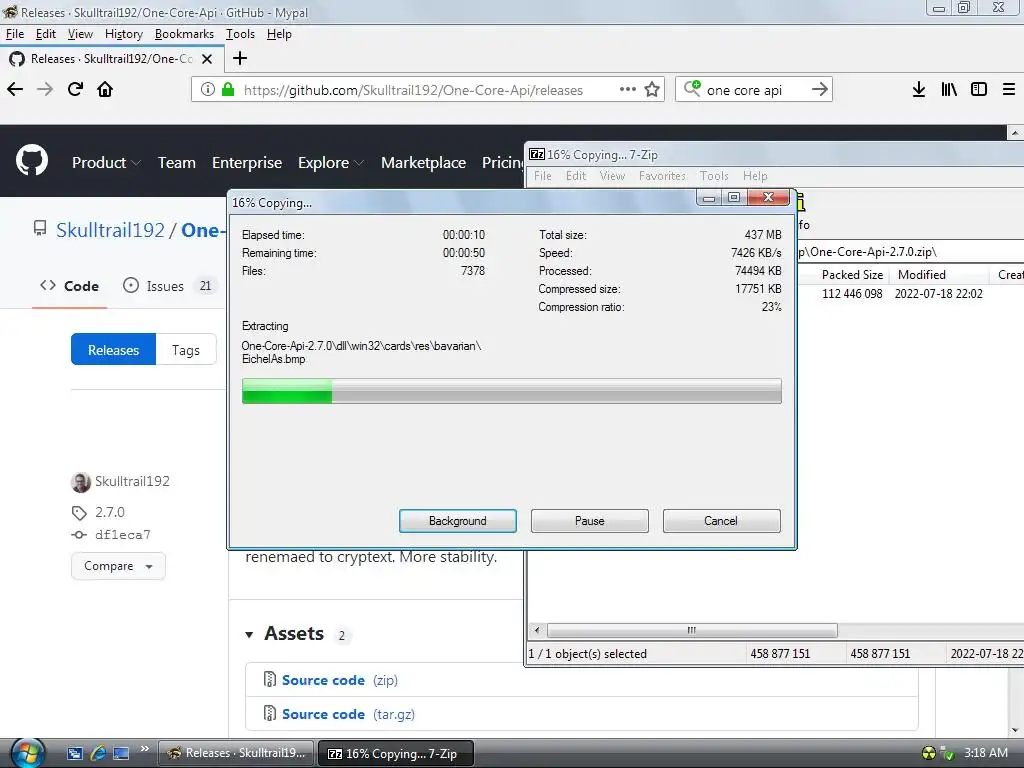Send the copy operation to Background
The image size is (1024, 768).
(x=458, y=521)
